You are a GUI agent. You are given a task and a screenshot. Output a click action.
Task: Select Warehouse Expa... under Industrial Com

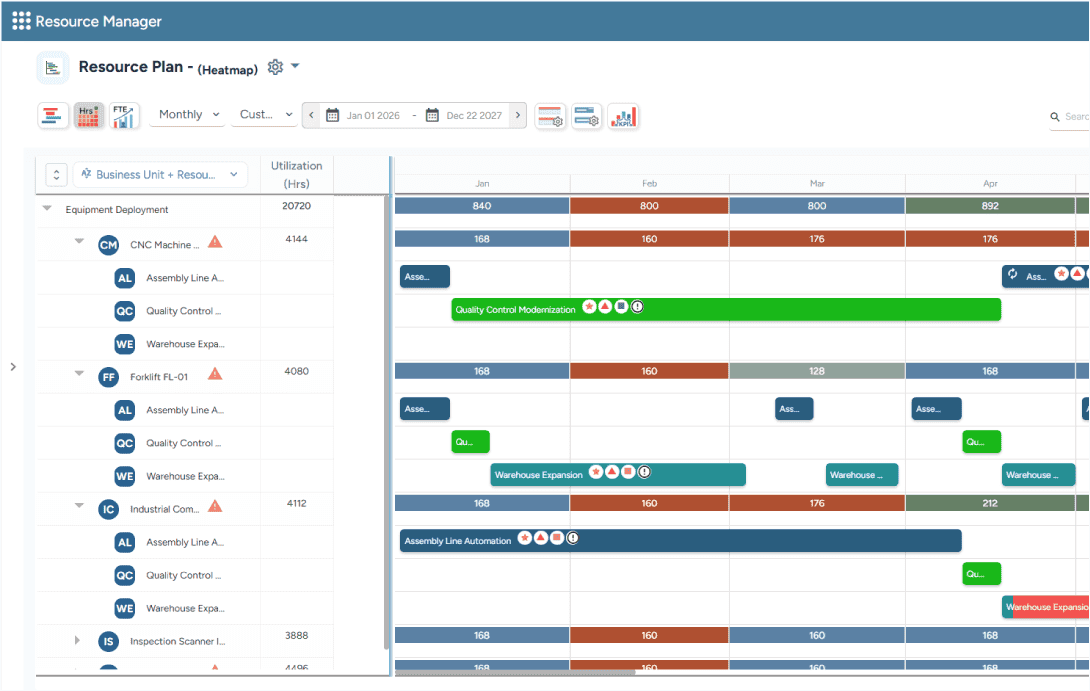[x=185, y=608]
